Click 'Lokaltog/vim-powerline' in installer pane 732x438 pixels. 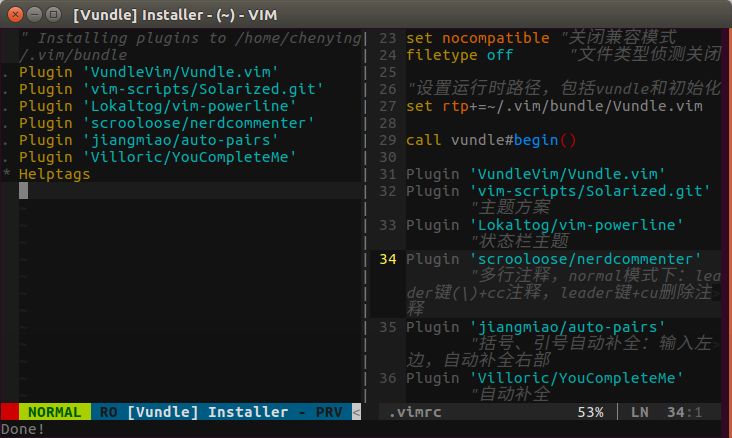click(x=190, y=106)
